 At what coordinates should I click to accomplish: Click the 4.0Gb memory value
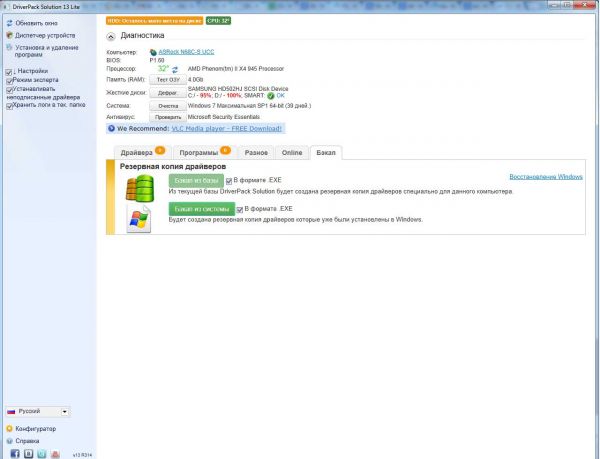[196, 80]
